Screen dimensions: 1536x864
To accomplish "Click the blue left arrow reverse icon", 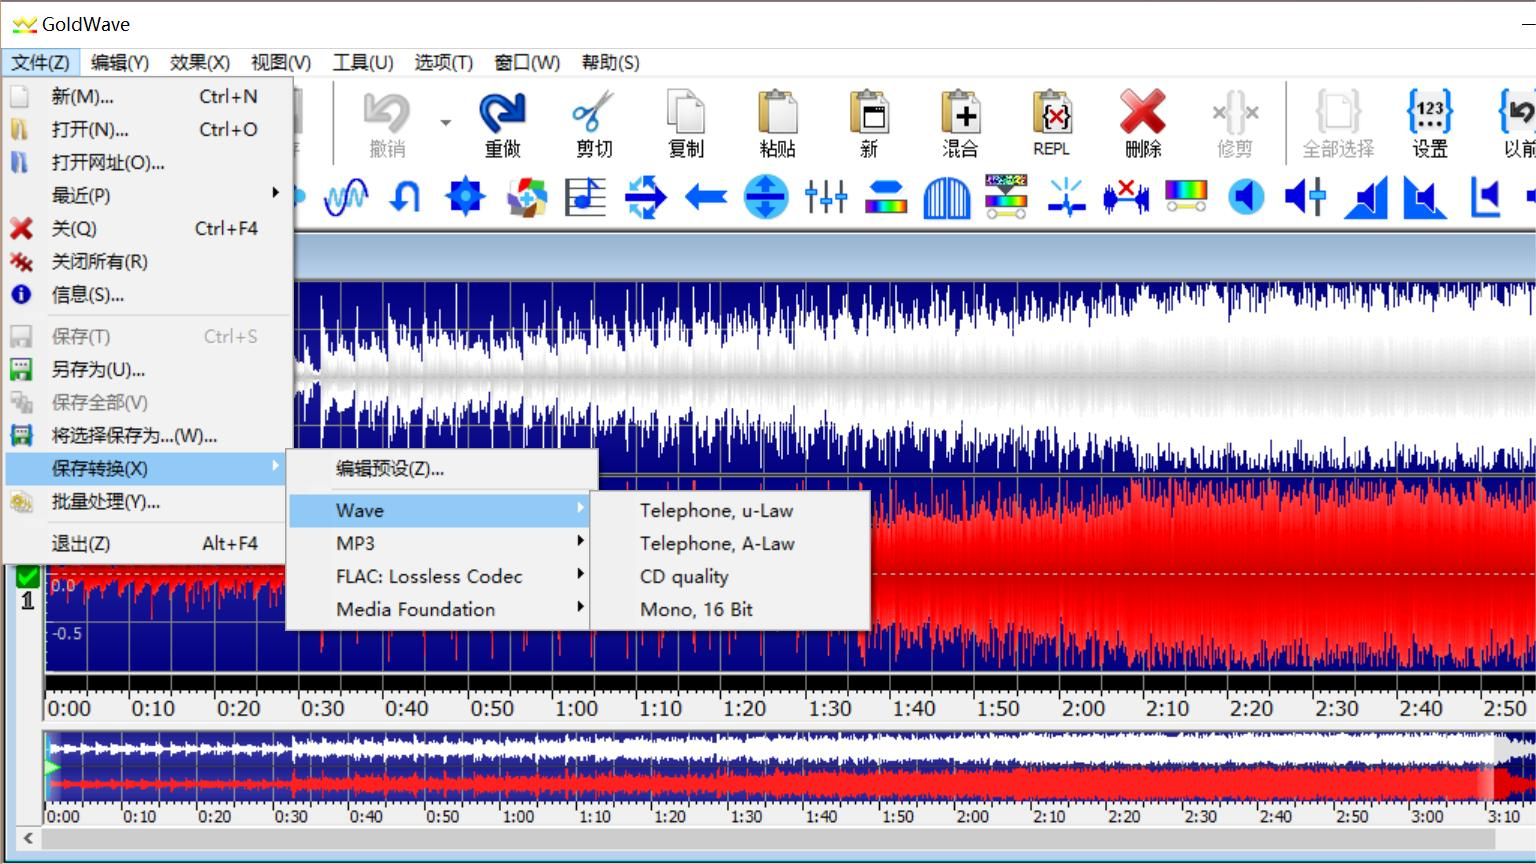I will pyautogui.click(x=705, y=197).
